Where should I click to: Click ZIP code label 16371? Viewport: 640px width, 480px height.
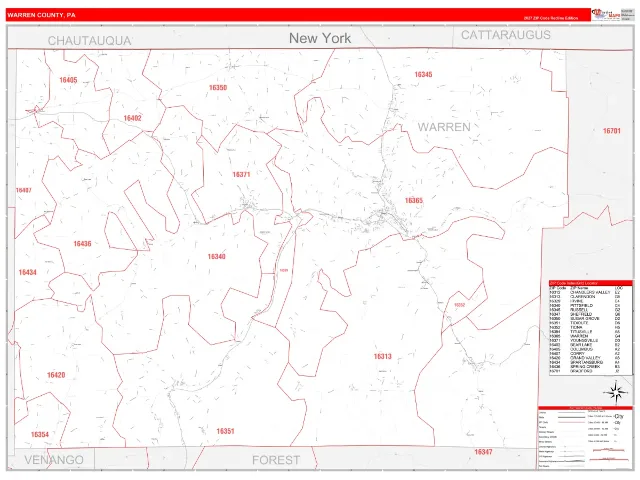(x=241, y=175)
